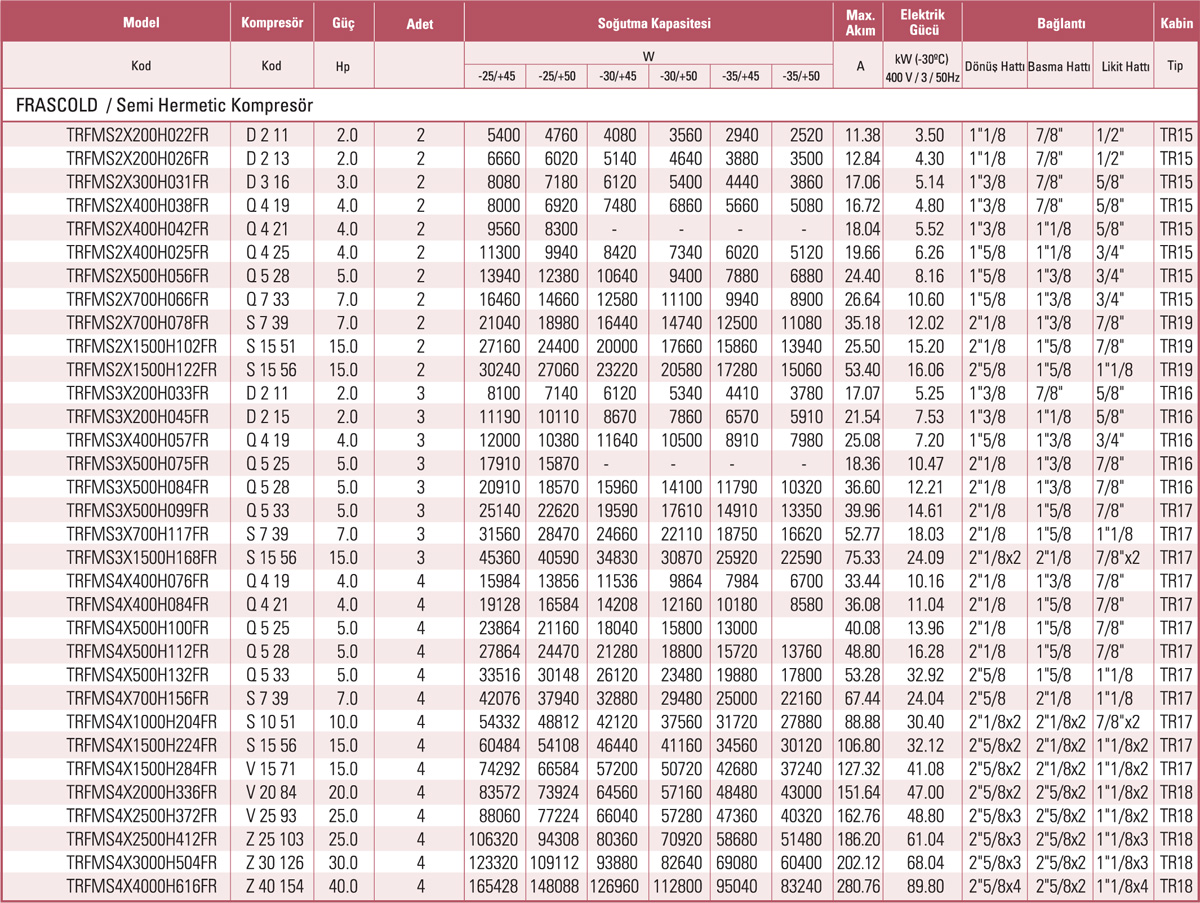This screenshot has width=1200, height=903.
Task: Select model row TRFMS3X1500H168FR
Action: 139,555
